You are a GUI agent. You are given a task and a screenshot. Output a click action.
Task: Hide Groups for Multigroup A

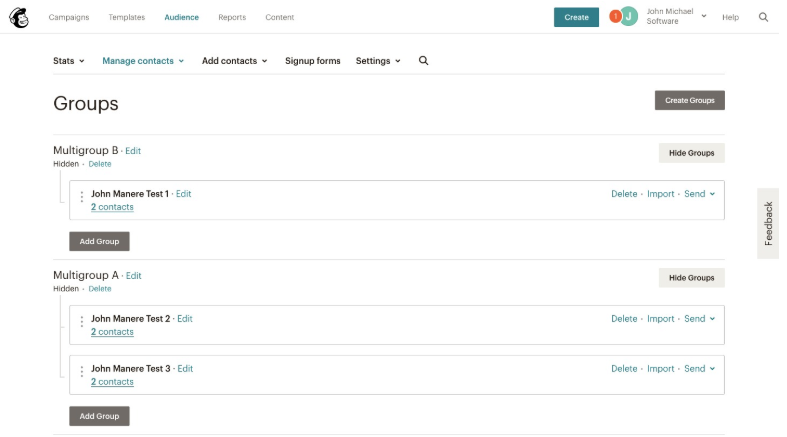pyautogui.click(x=692, y=278)
